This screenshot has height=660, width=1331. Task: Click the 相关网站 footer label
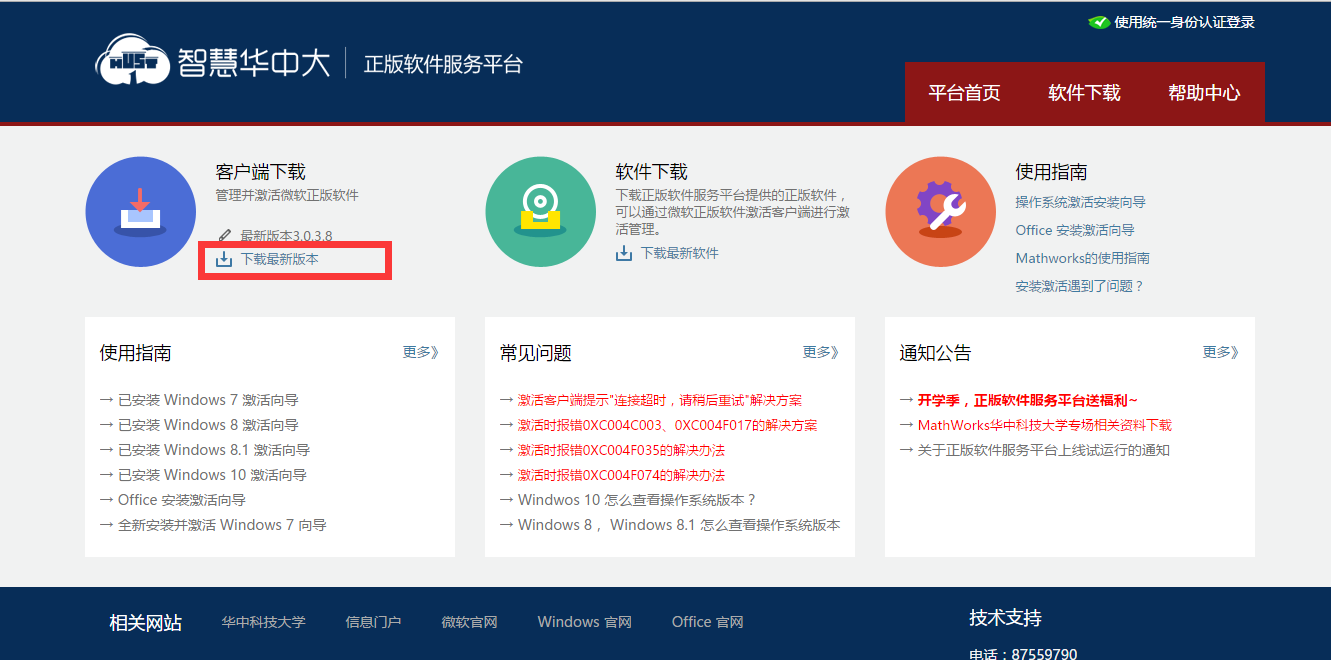tap(145, 623)
